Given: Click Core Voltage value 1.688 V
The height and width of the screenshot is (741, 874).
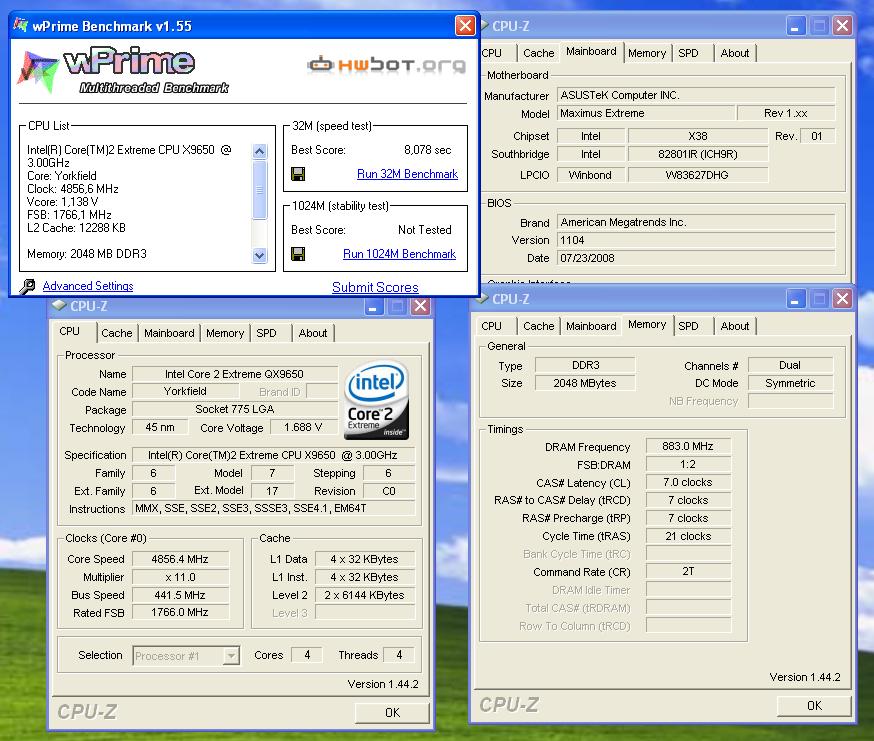Looking at the screenshot, I should [x=303, y=427].
